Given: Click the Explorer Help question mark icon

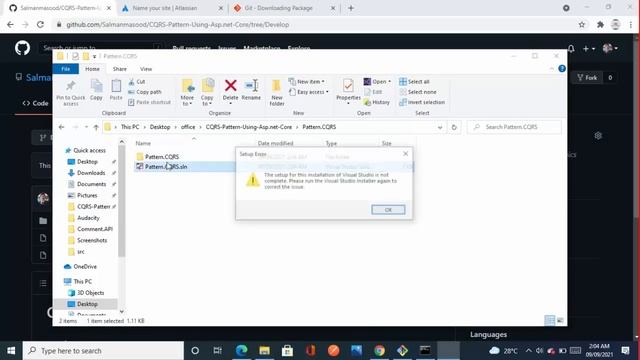Looking at the screenshot, I should coord(562,69).
